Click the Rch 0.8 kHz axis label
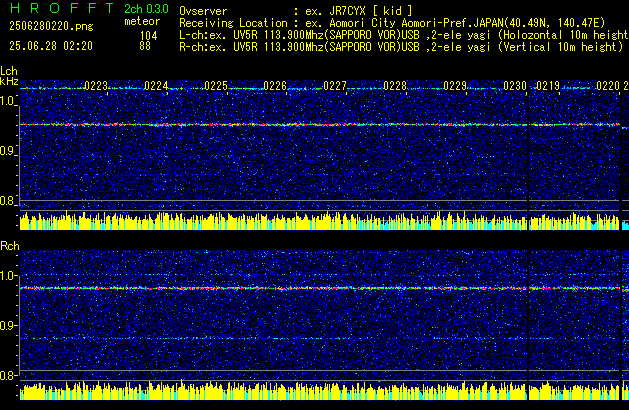Viewport: 629px width, 410px height. (x=8, y=375)
